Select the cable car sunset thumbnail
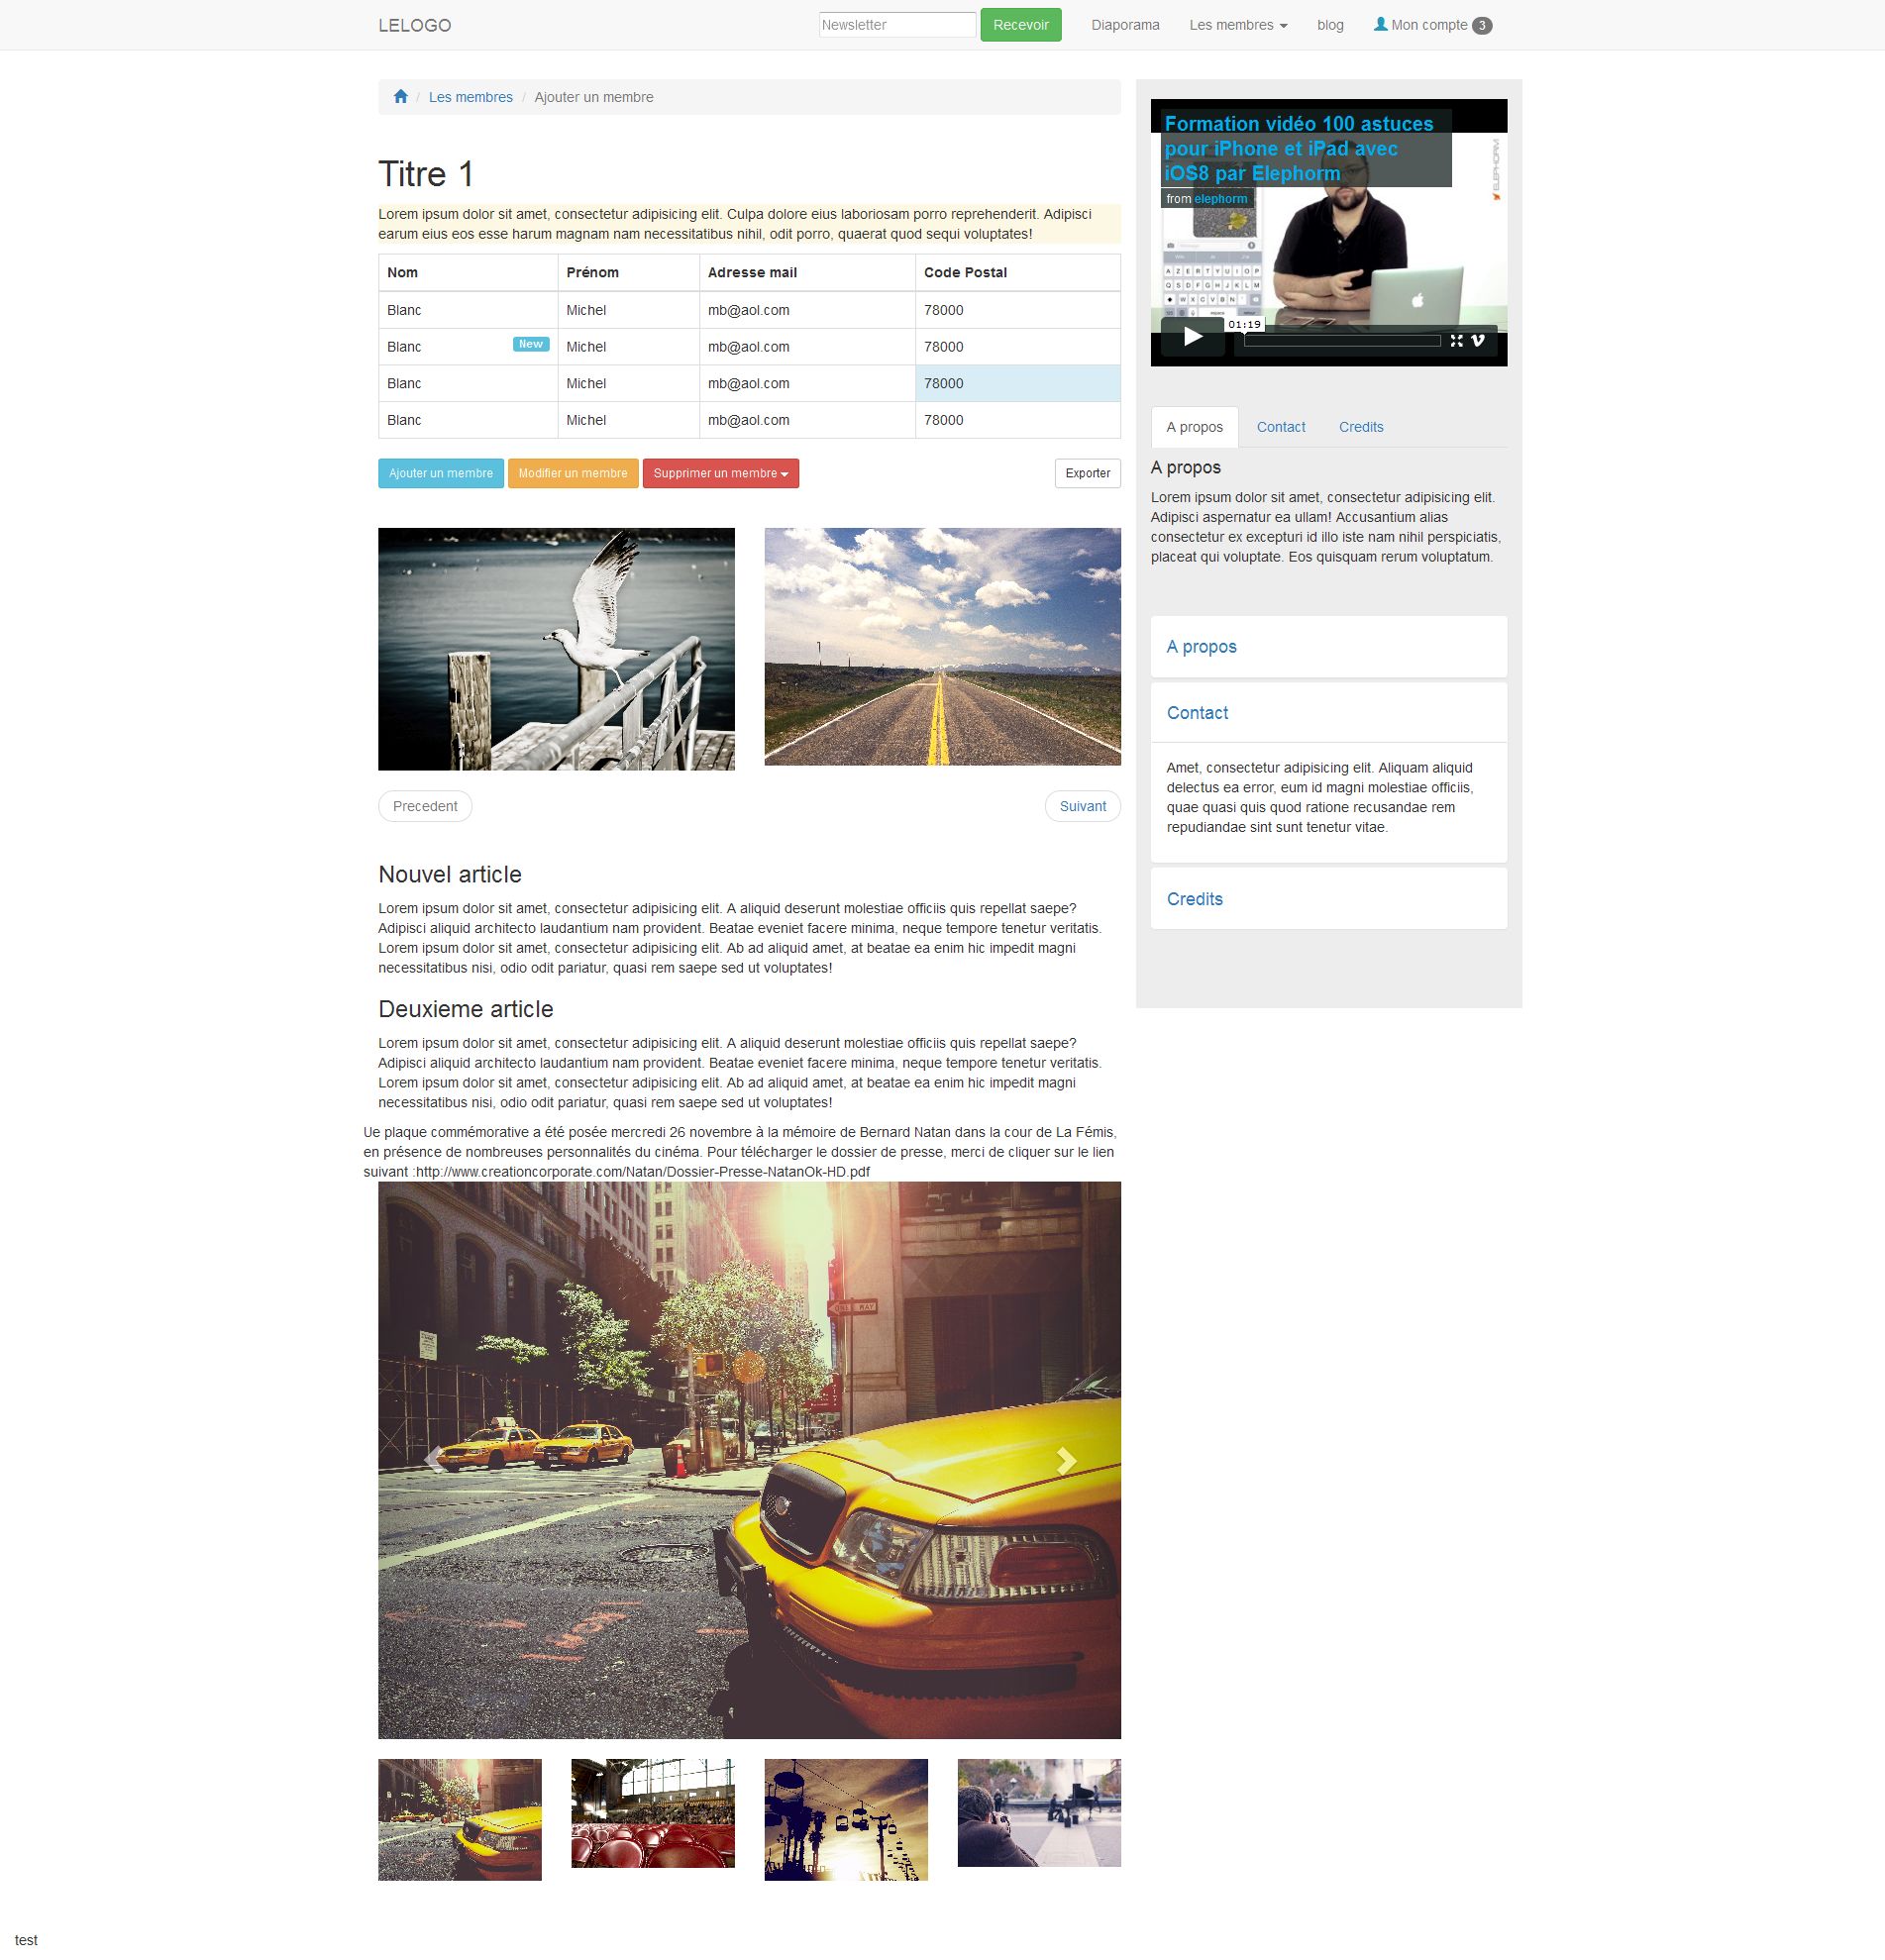The image size is (1885, 1960). [x=846, y=1819]
